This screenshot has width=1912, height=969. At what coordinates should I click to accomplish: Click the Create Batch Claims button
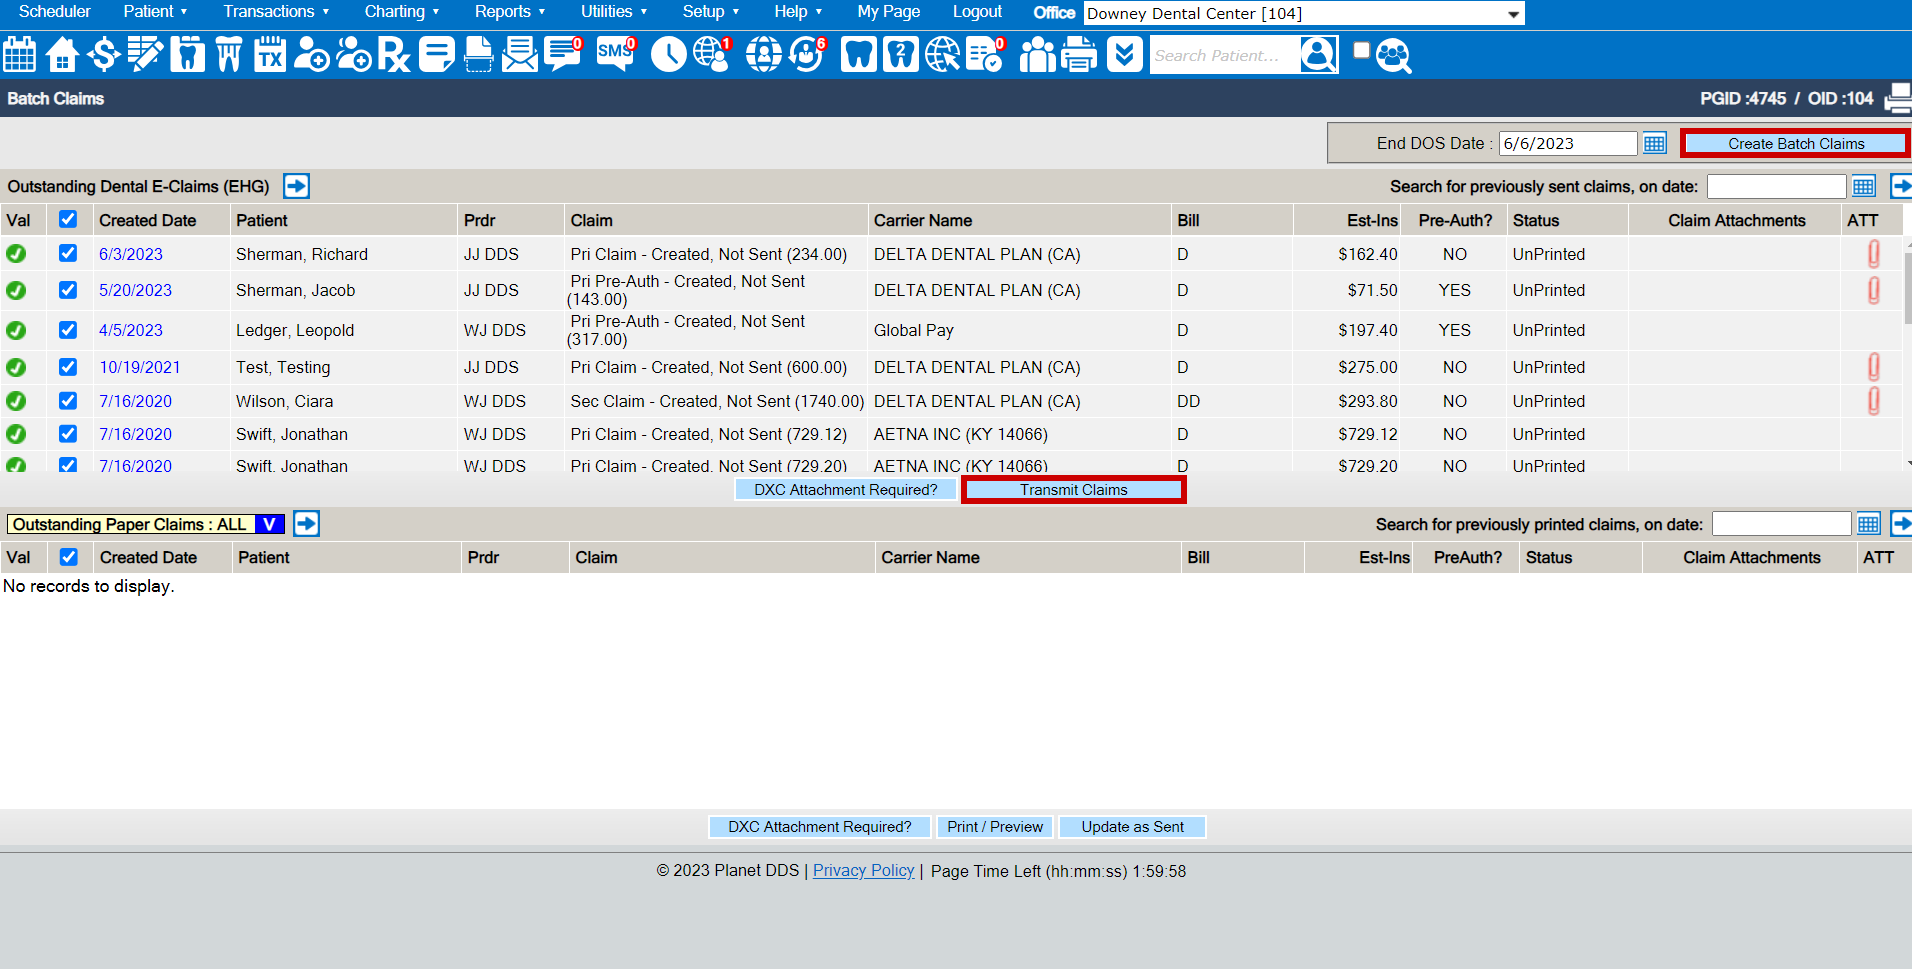tap(1795, 143)
